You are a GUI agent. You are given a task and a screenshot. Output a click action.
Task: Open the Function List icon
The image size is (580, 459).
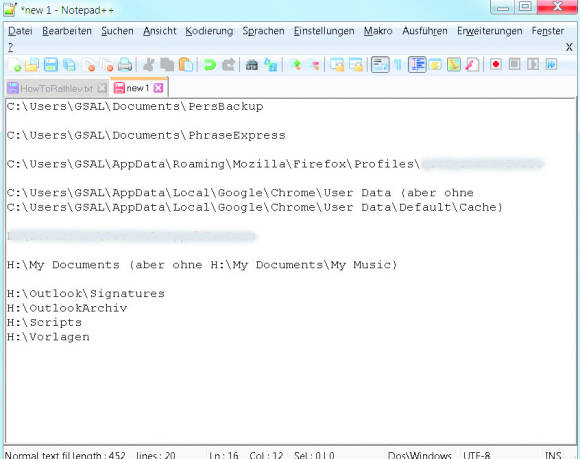pyautogui.click(x=472, y=65)
